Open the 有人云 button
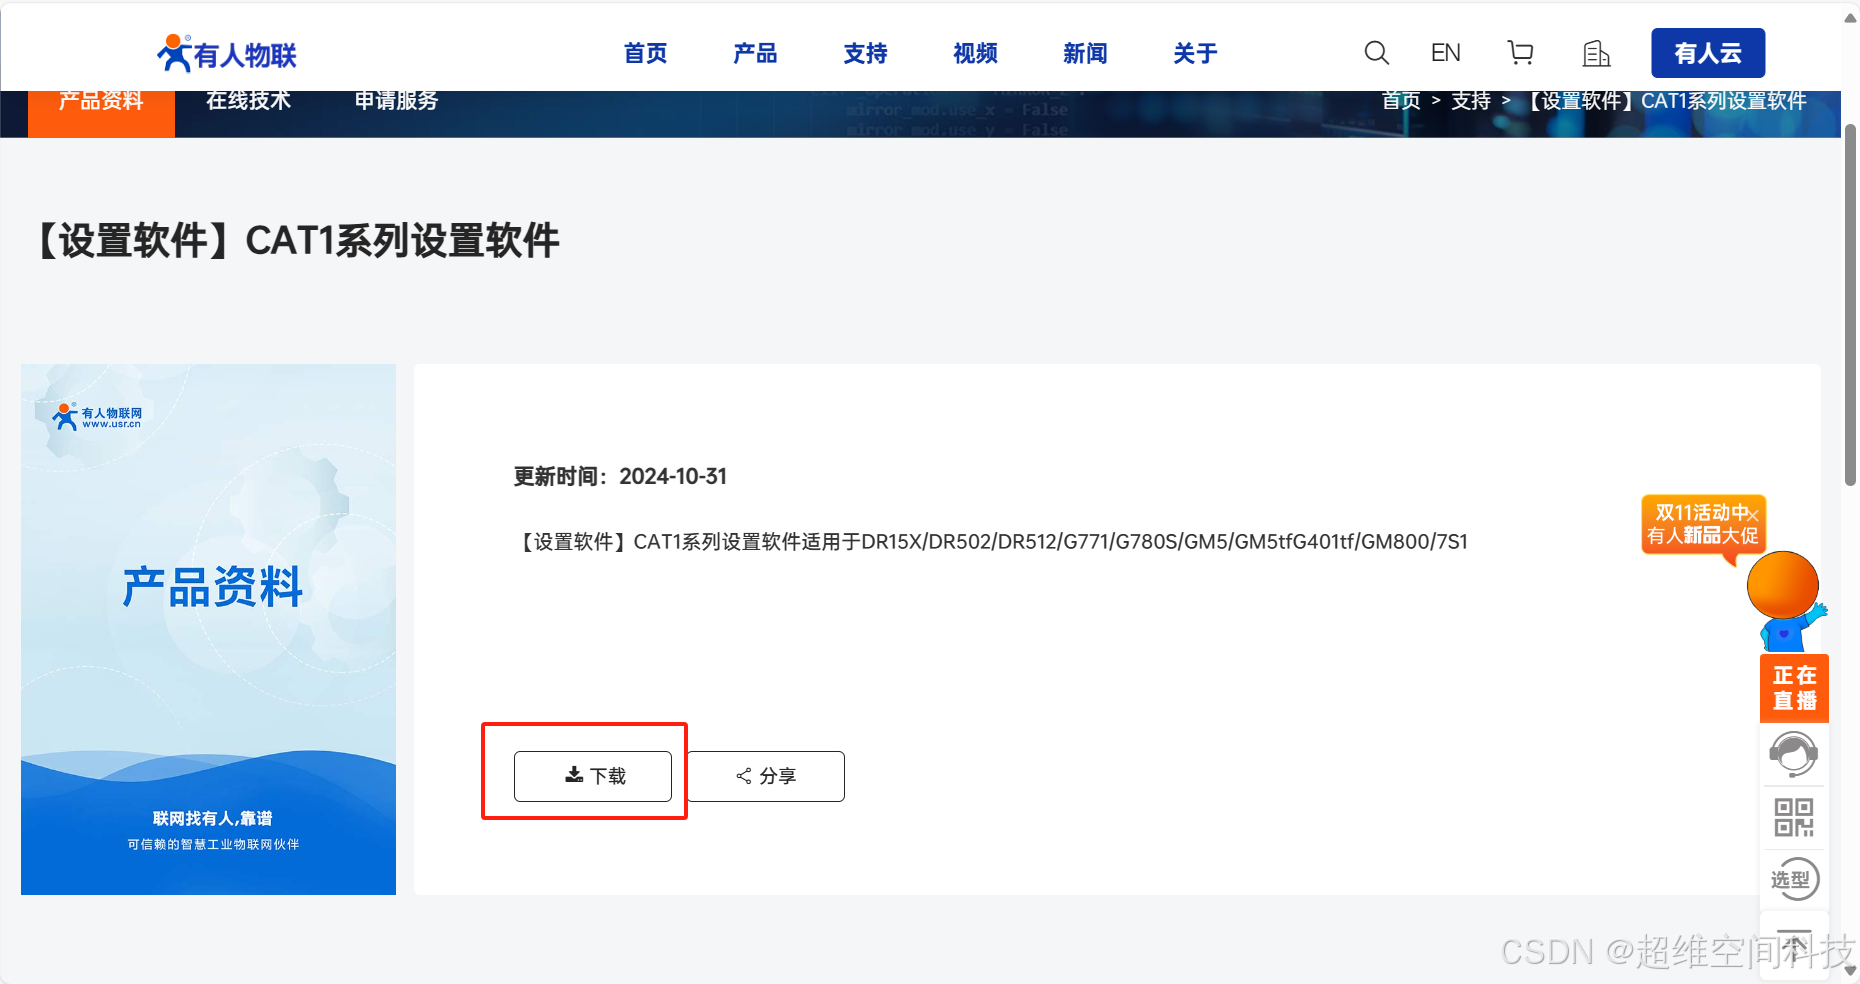The width and height of the screenshot is (1860, 984). [x=1708, y=53]
